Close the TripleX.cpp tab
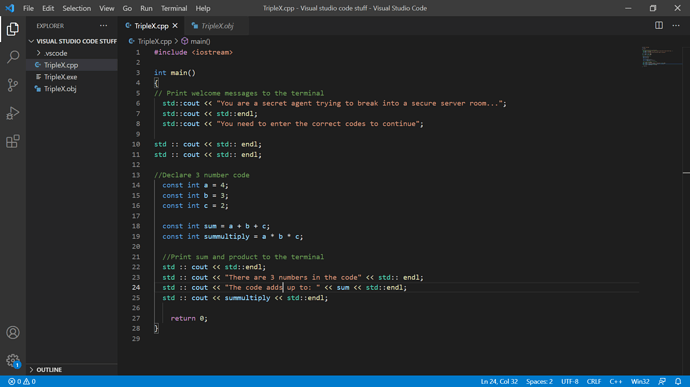The image size is (690, 387). [x=175, y=26]
